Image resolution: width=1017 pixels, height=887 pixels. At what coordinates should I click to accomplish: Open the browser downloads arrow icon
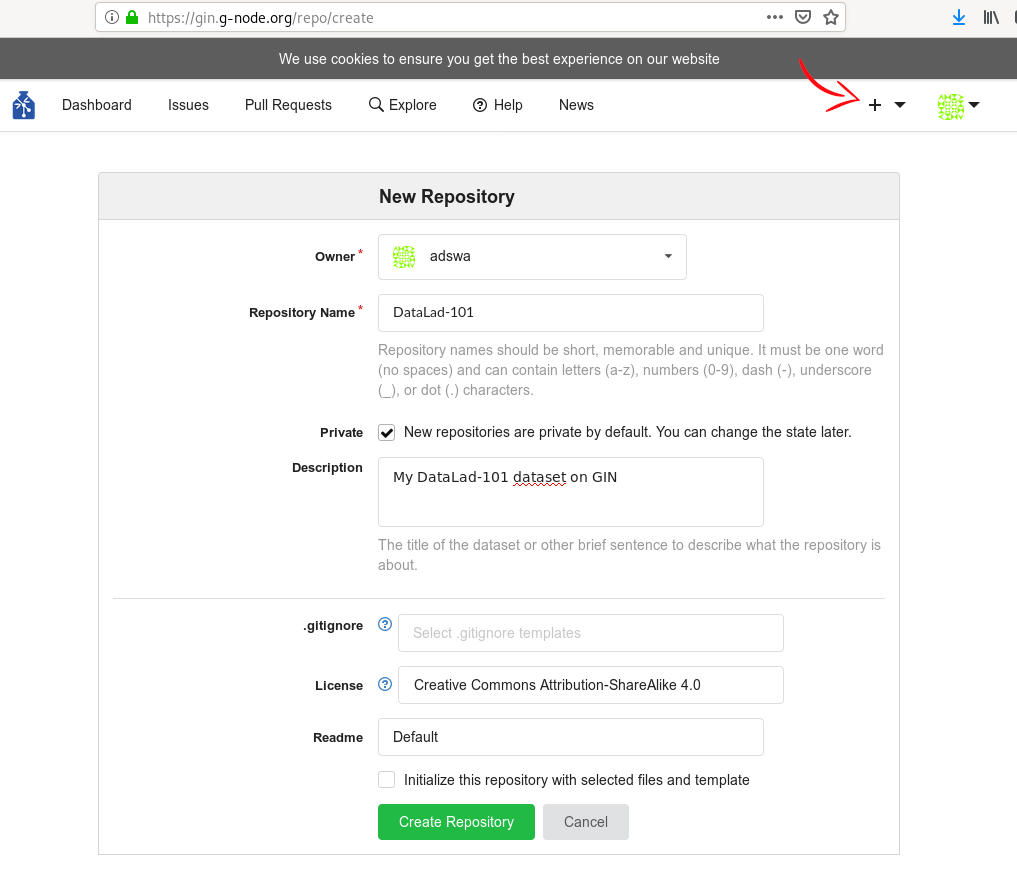[959, 17]
